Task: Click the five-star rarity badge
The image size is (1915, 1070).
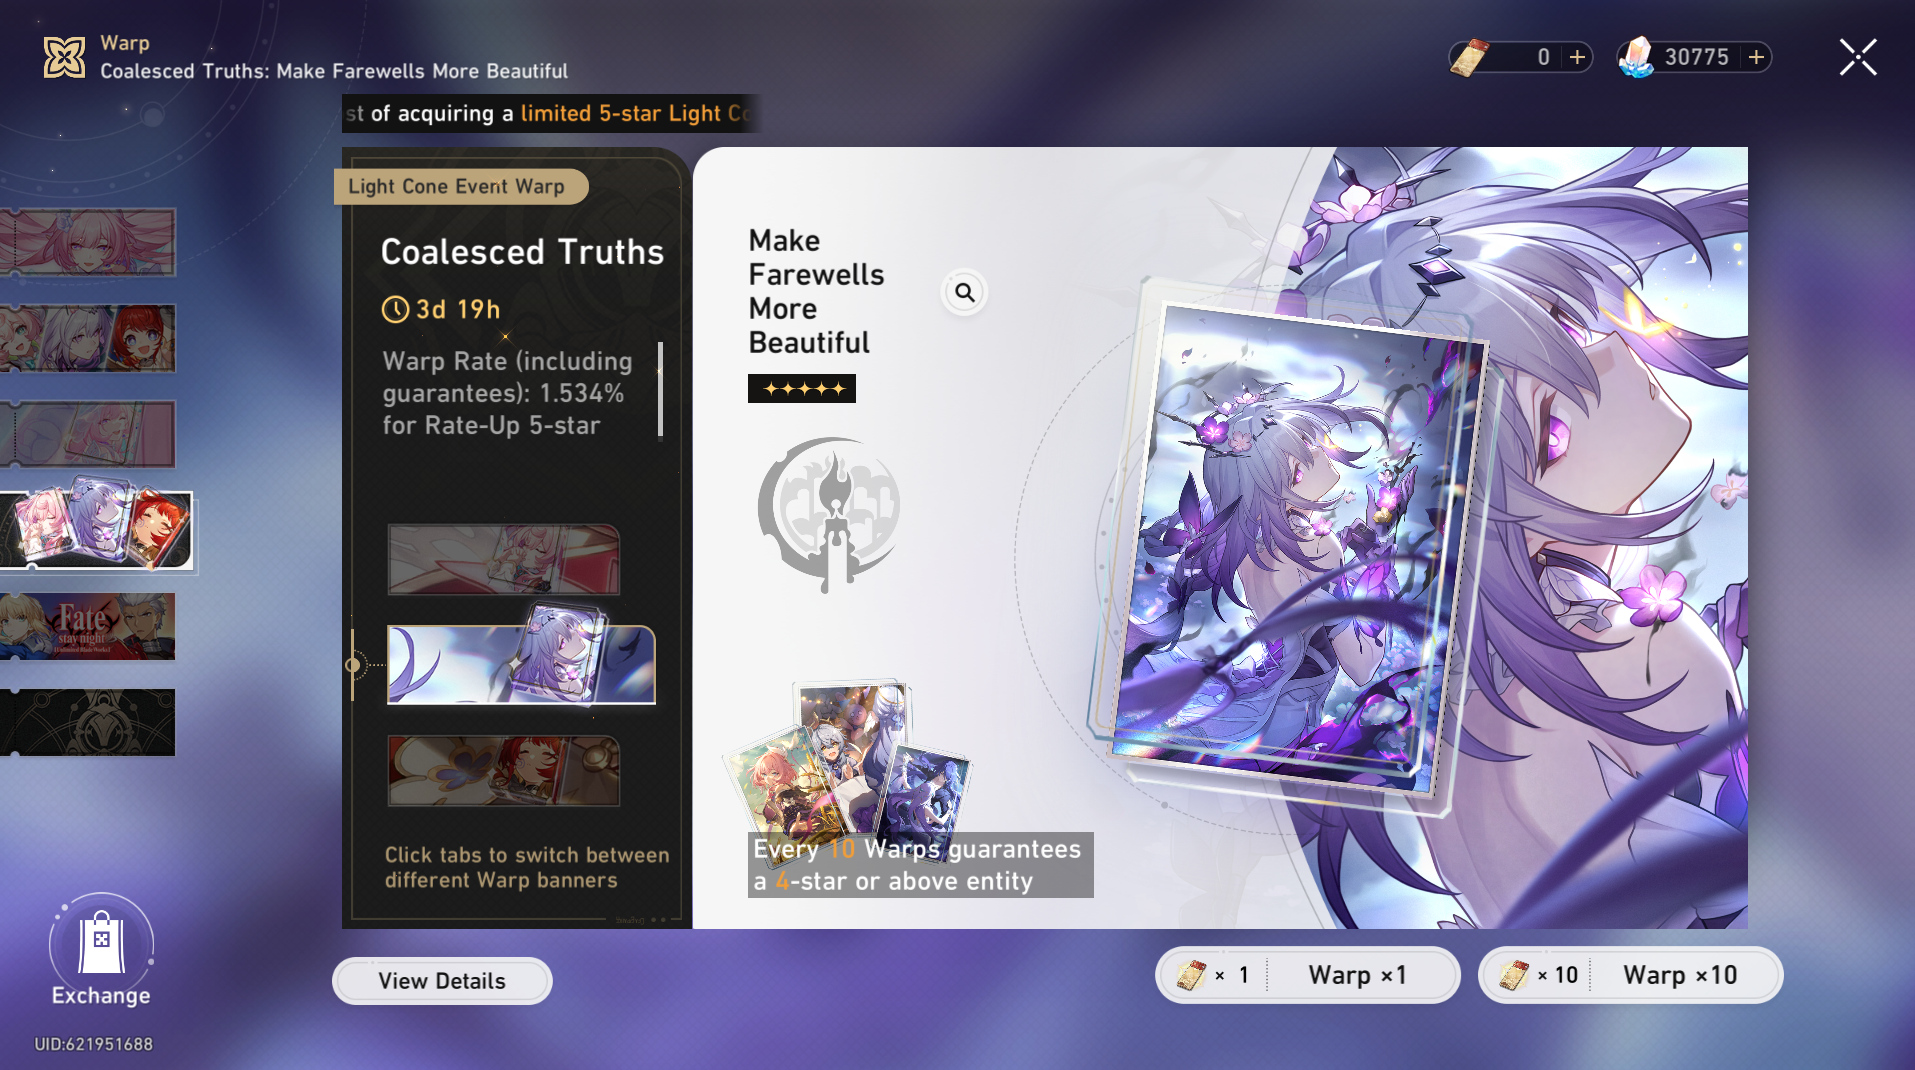Action: point(802,389)
